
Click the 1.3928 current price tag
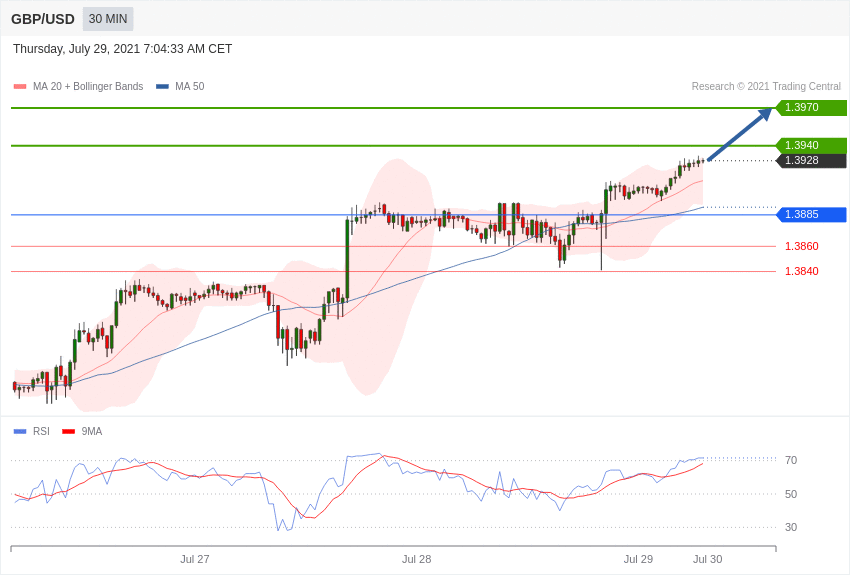point(811,160)
